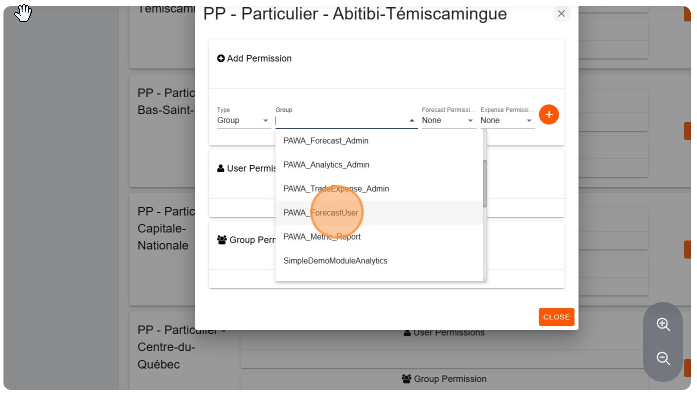This screenshot has width=697, height=394.
Task: Expand the Forecast Permission None dropdown
Action: pos(448,120)
